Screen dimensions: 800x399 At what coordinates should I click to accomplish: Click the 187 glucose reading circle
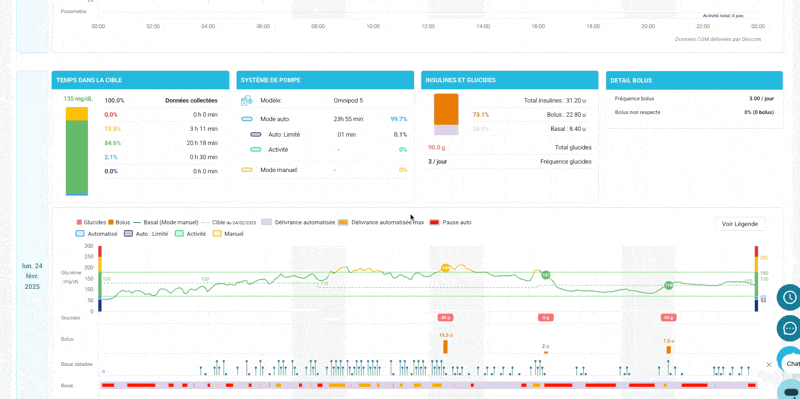546,275
